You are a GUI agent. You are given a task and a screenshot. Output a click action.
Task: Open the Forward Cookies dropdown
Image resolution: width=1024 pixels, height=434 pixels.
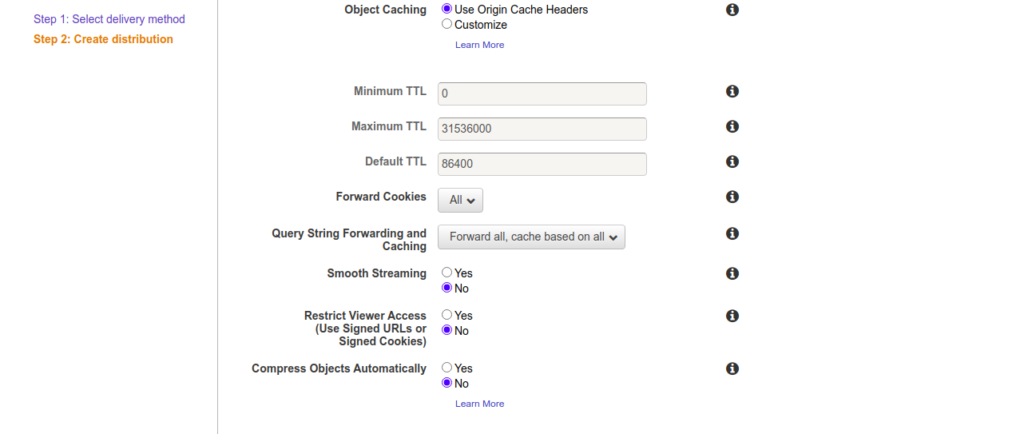460,200
